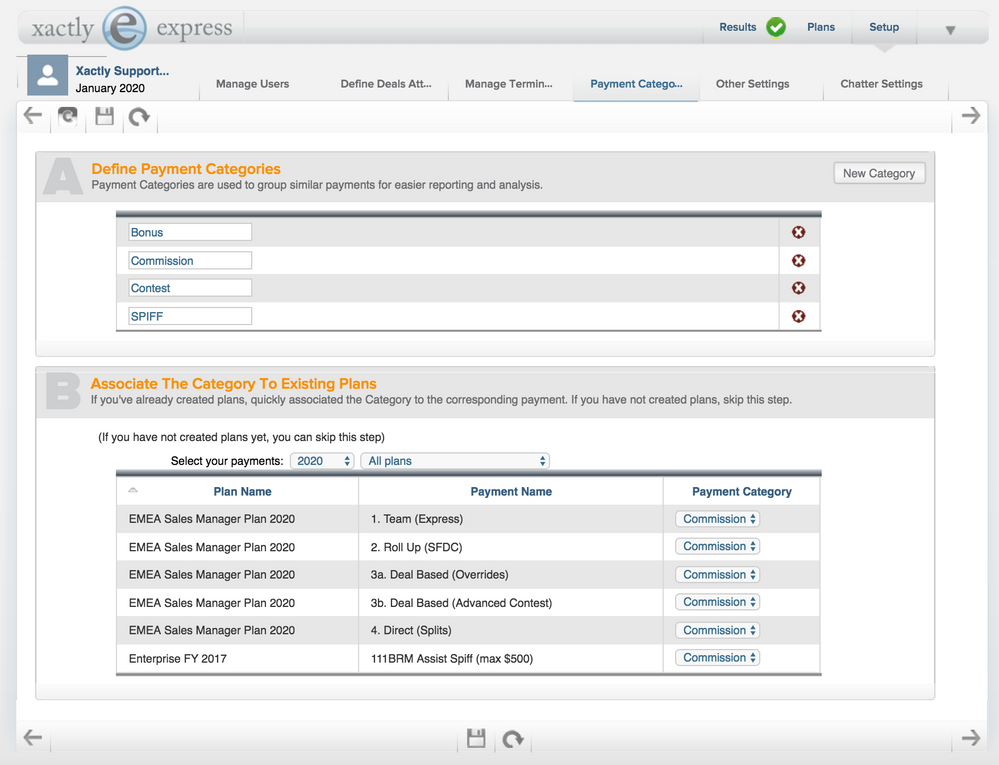999x765 pixels.
Task: Open category dropdown for 2. Roll Up (SFDC)
Action: [x=717, y=547]
